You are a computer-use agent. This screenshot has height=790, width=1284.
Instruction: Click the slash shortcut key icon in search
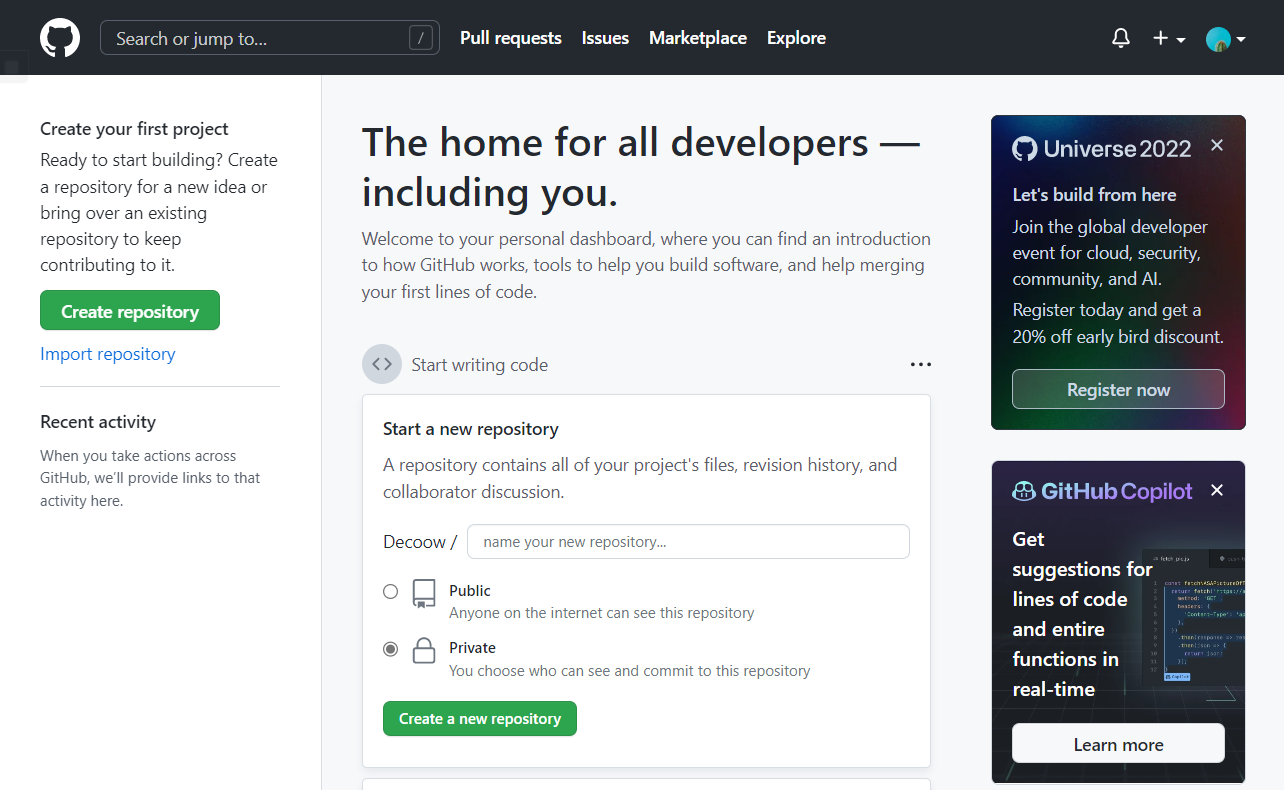click(421, 38)
